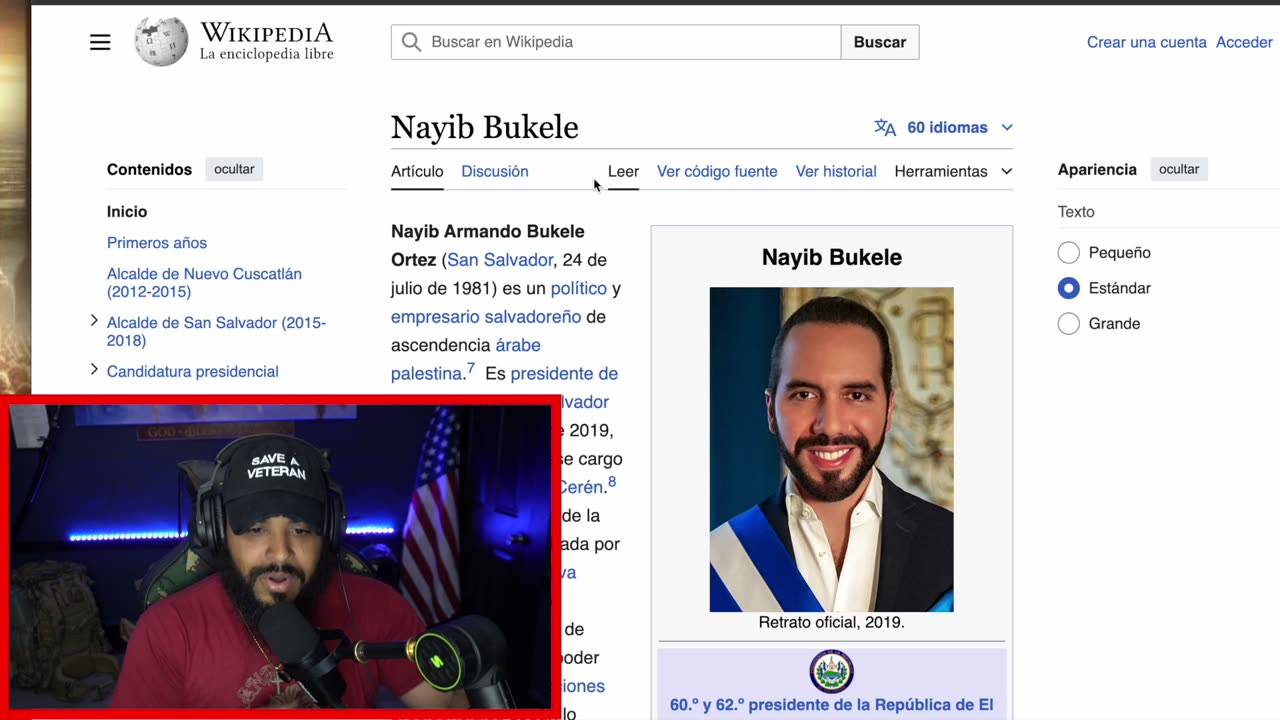Click the Texto label in Apariencia
This screenshot has width=1280, height=720.
click(x=1076, y=212)
